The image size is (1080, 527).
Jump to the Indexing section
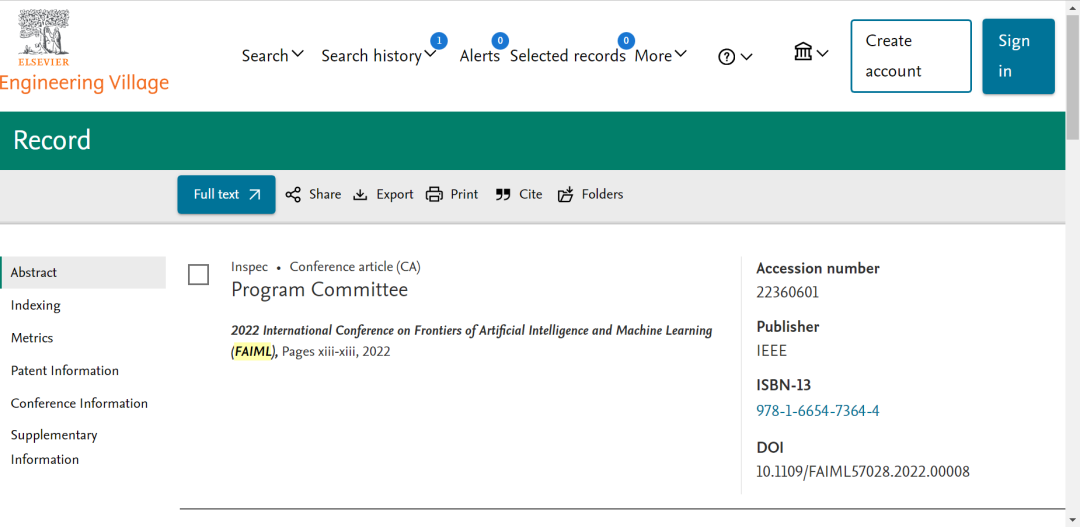pos(36,305)
